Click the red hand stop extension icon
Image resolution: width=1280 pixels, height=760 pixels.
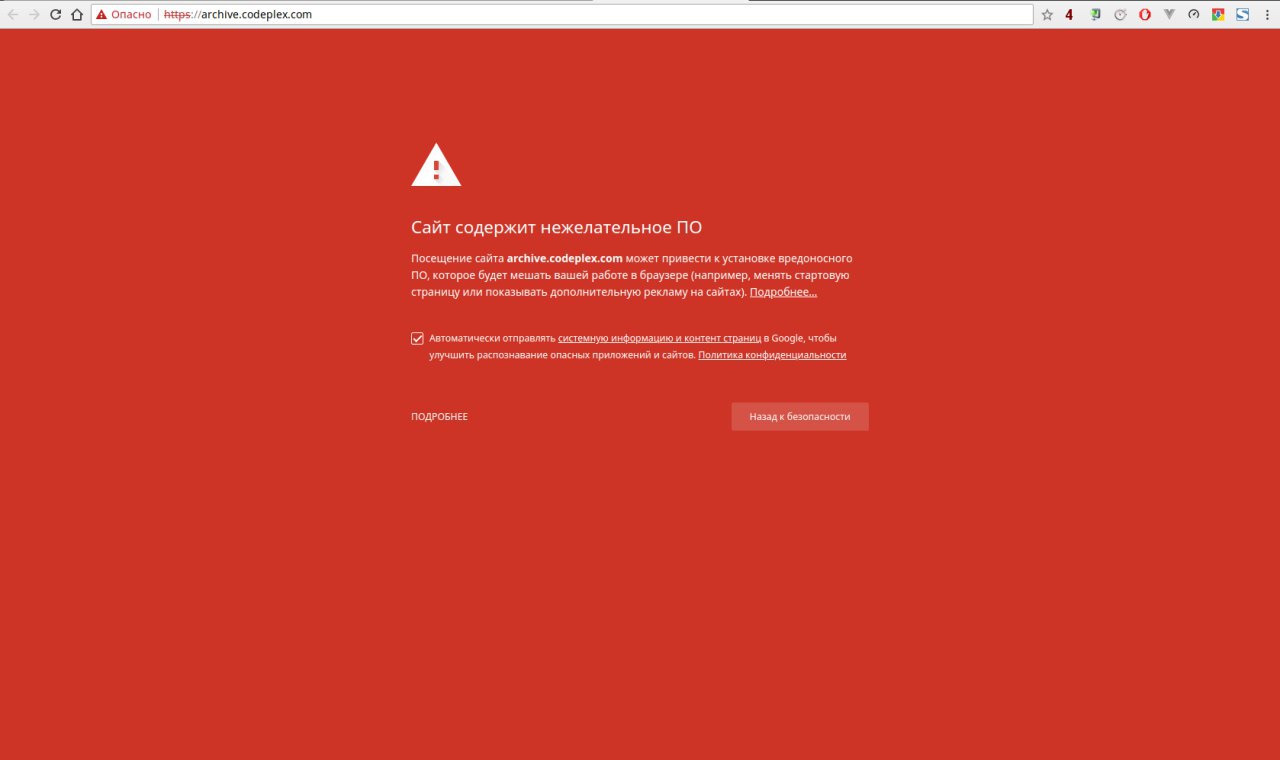(1145, 15)
